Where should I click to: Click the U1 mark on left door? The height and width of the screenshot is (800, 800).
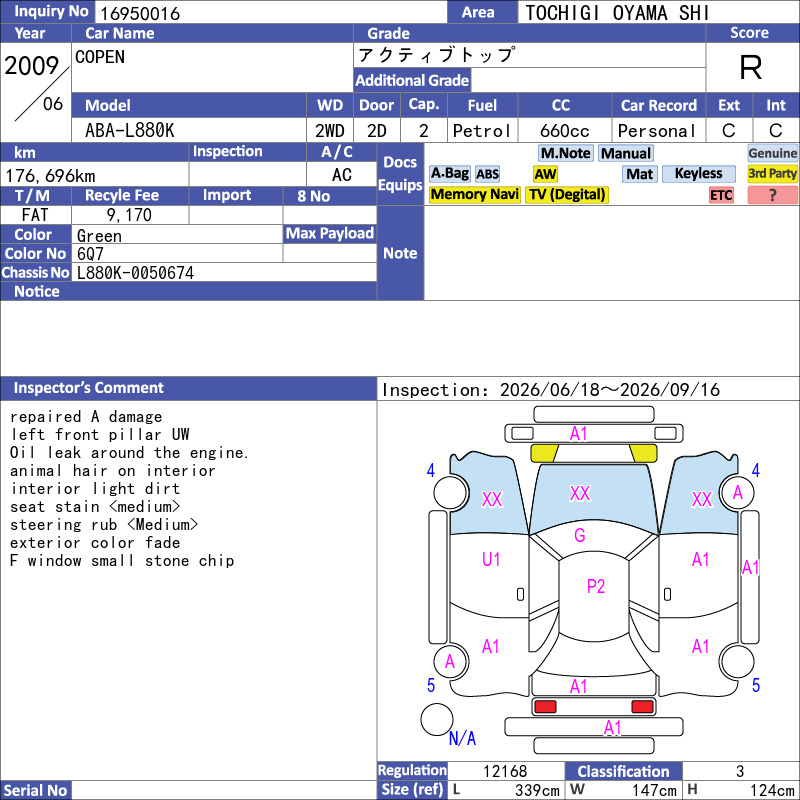491,560
